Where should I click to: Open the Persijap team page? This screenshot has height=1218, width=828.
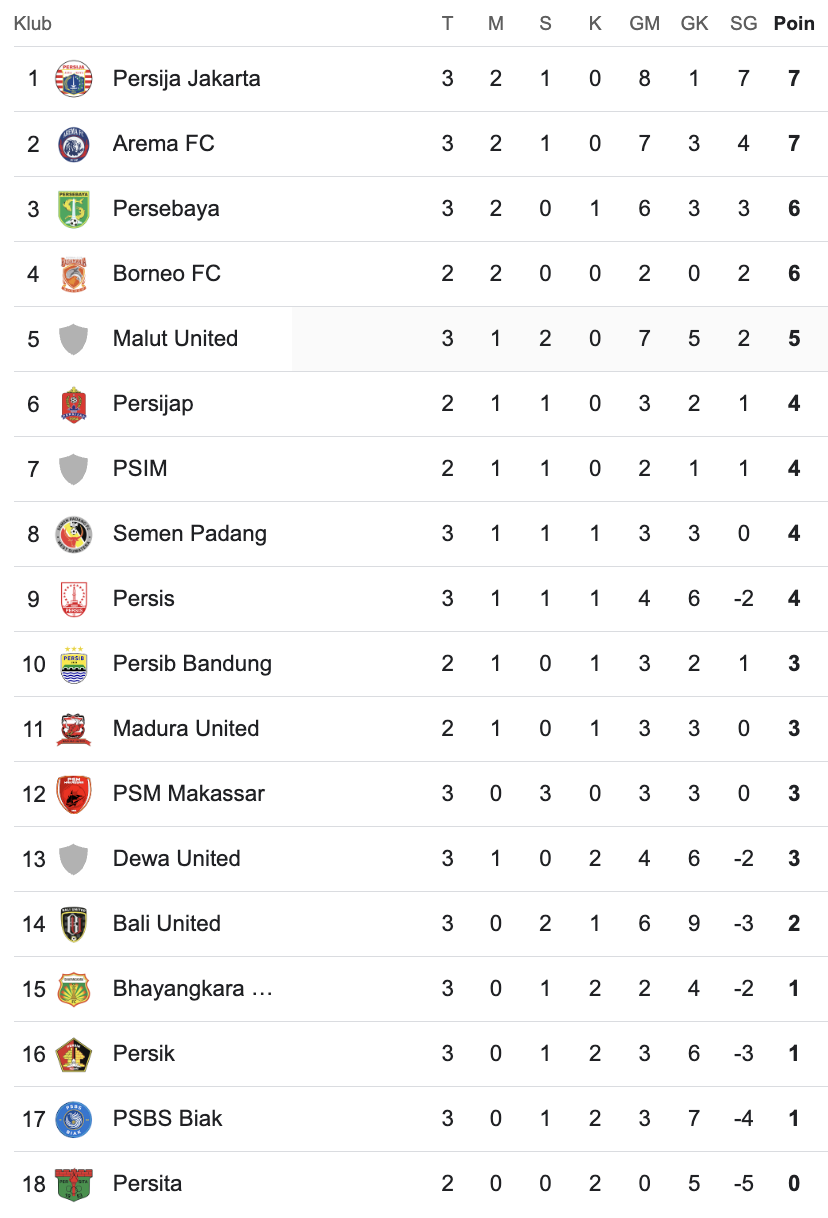click(153, 404)
